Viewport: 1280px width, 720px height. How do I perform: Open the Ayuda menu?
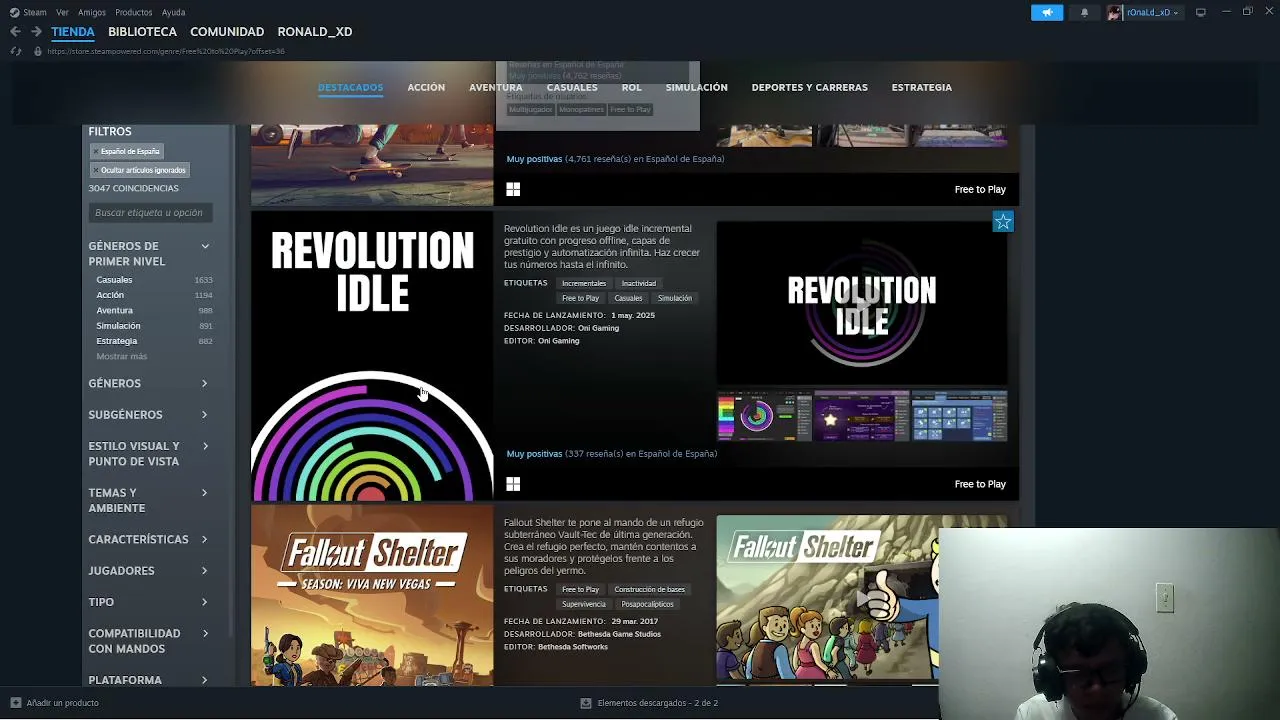click(x=173, y=12)
